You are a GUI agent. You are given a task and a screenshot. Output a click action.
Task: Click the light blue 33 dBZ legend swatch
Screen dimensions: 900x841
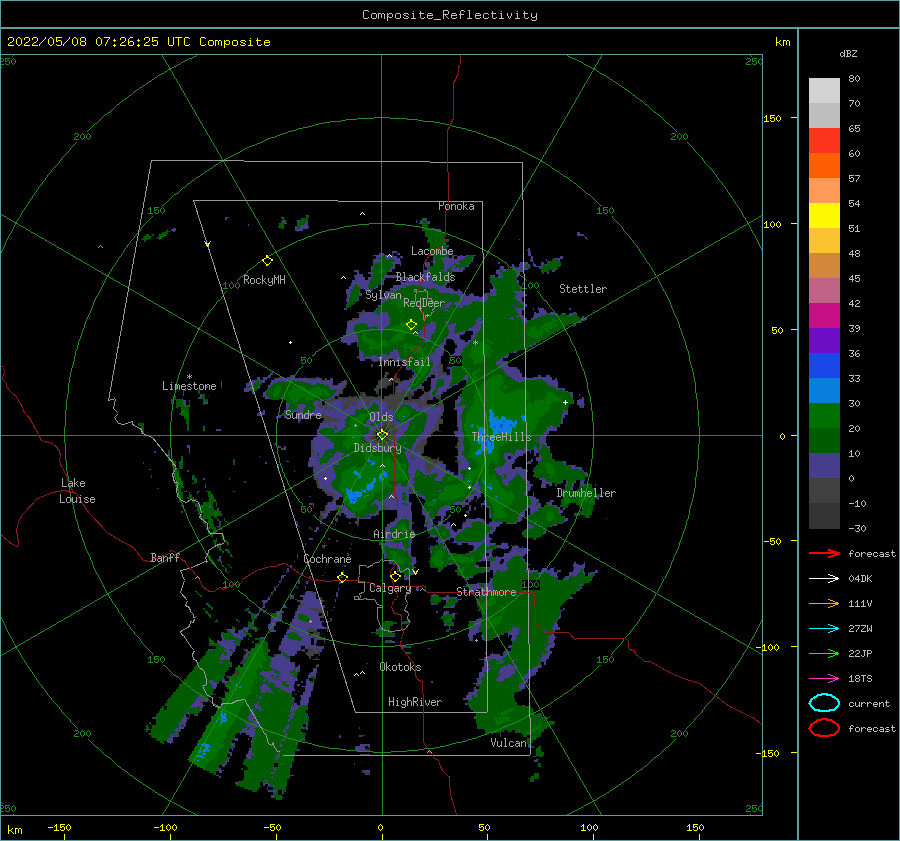(x=824, y=390)
